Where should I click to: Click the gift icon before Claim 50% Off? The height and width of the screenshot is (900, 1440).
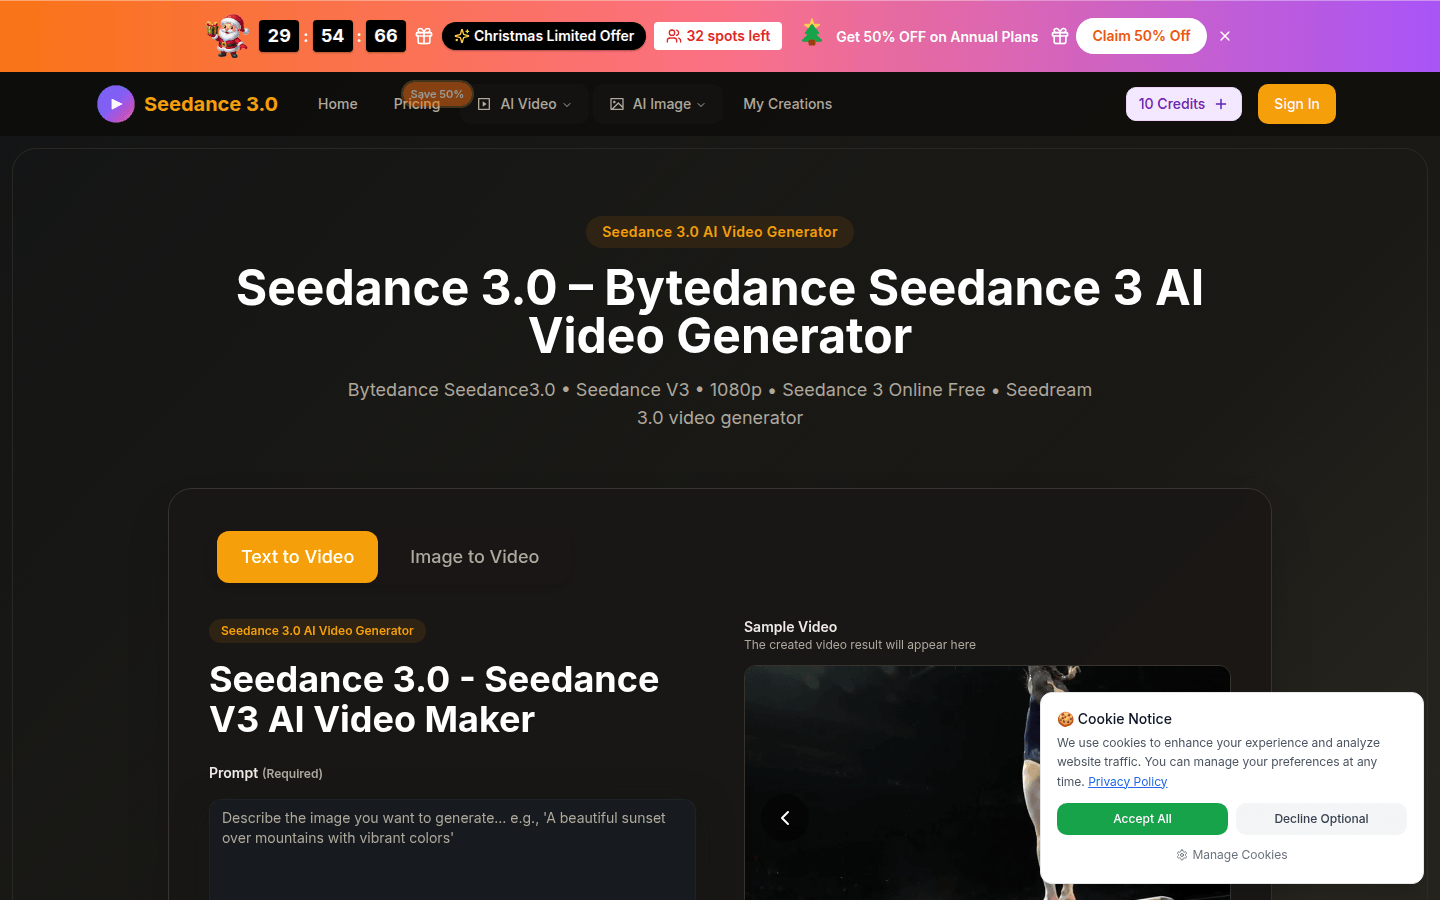pos(1060,36)
